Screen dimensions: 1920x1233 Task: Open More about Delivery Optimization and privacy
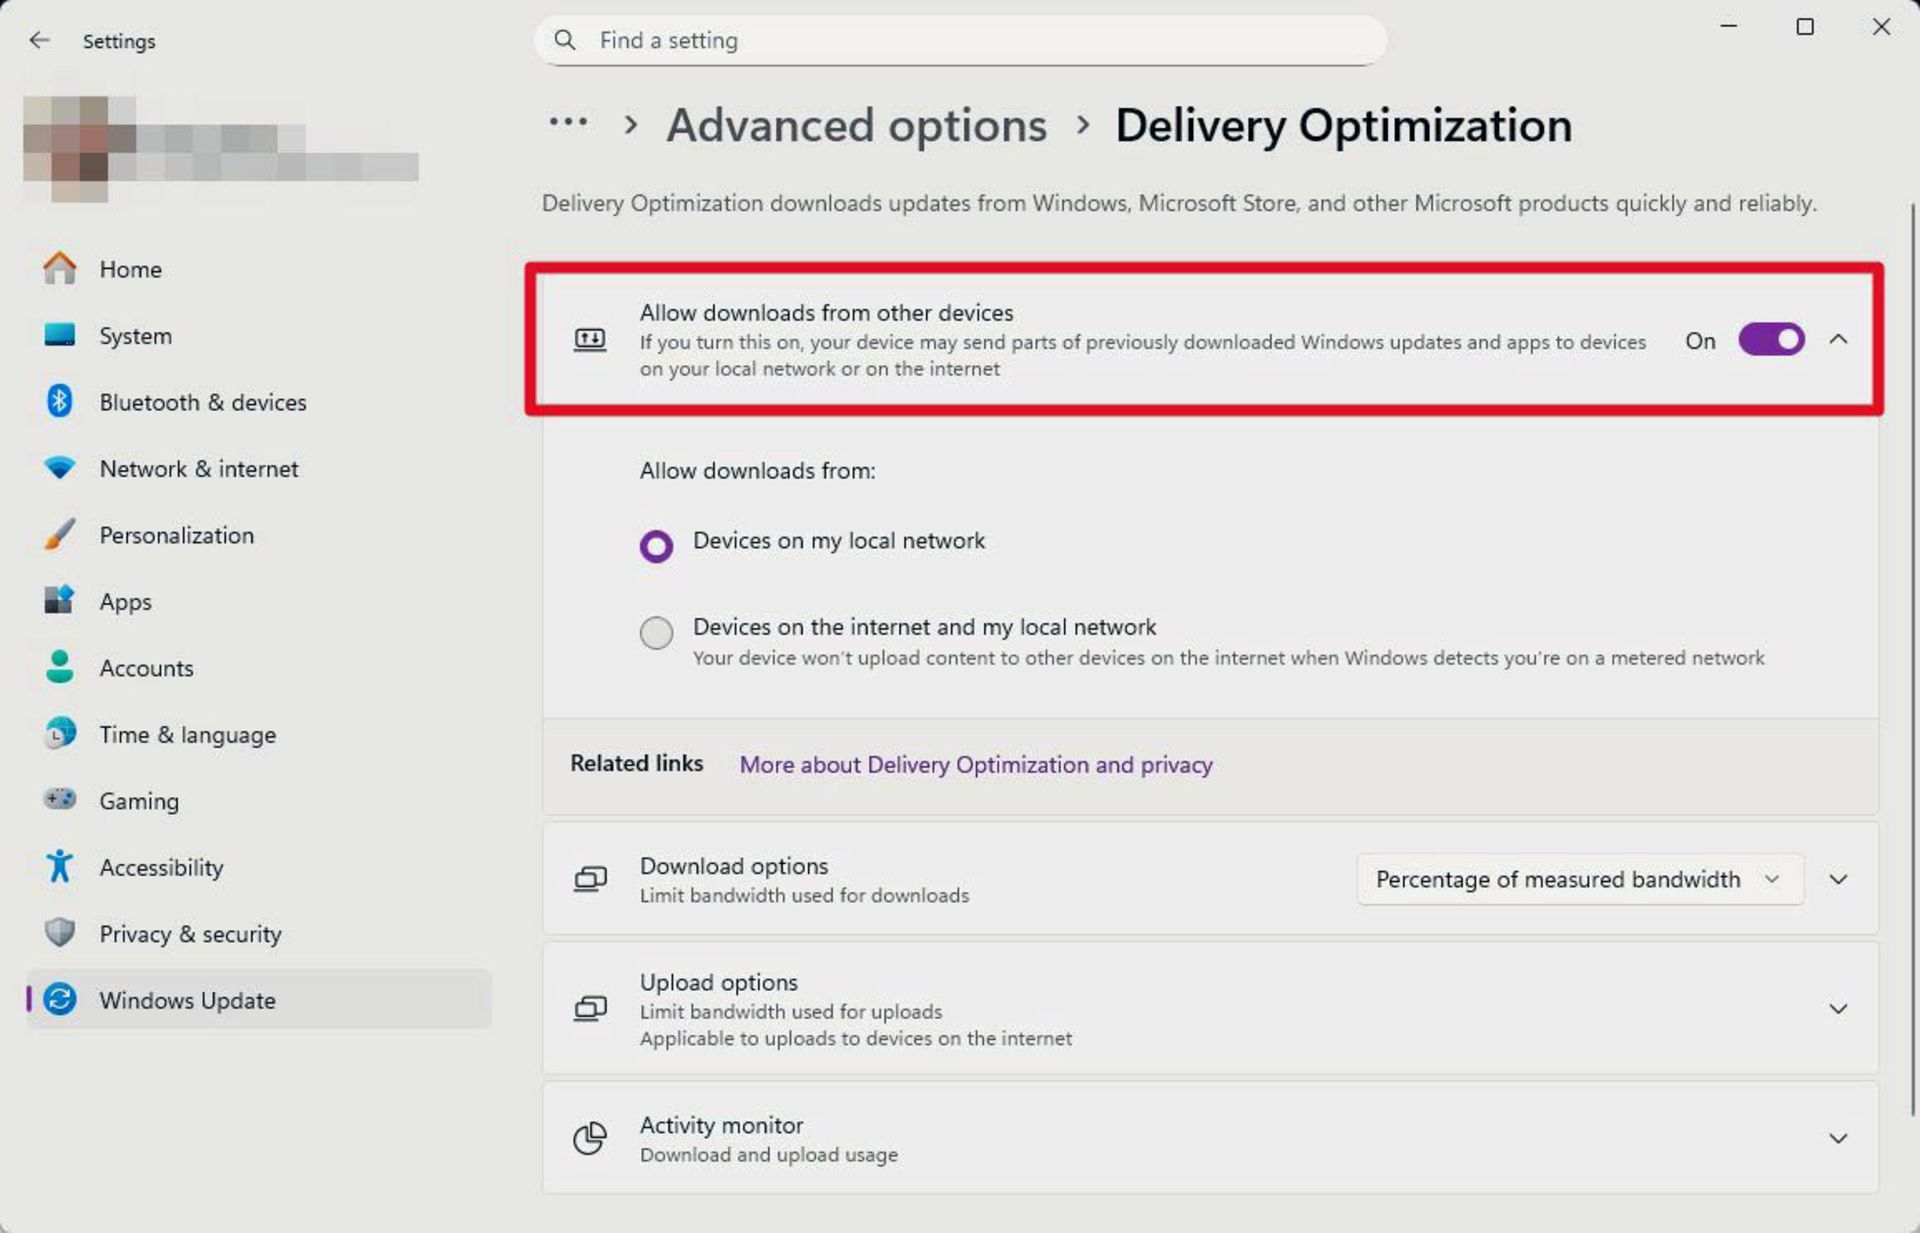click(976, 764)
